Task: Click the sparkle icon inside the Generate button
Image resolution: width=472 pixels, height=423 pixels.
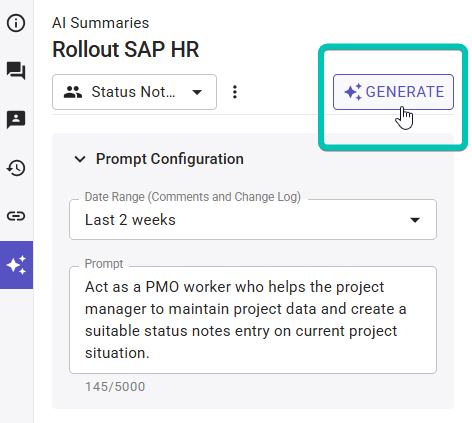Action: (x=353, y=92)
